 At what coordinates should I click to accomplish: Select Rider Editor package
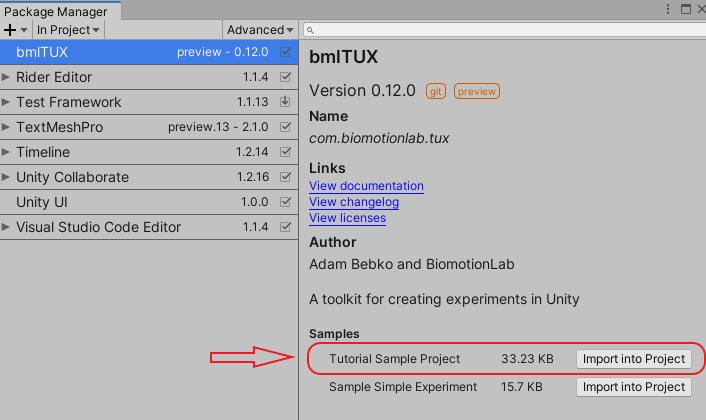pos(149,77)
